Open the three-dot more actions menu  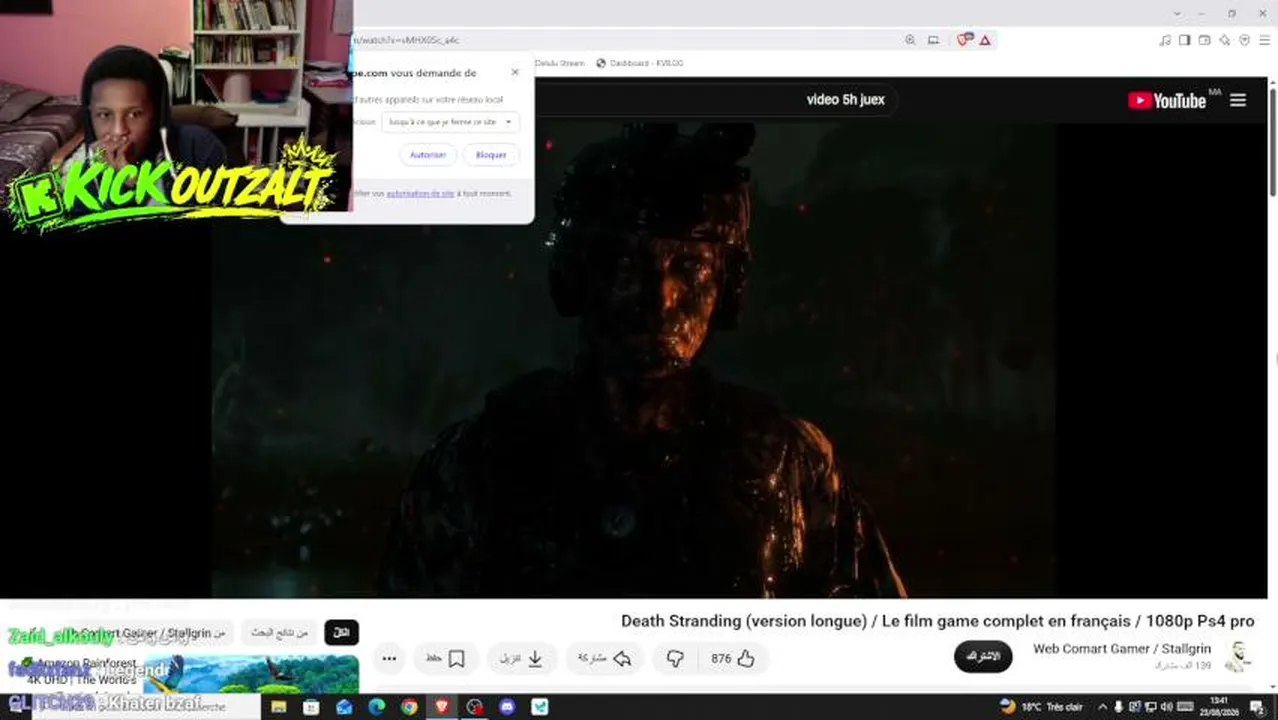(389, 658)
